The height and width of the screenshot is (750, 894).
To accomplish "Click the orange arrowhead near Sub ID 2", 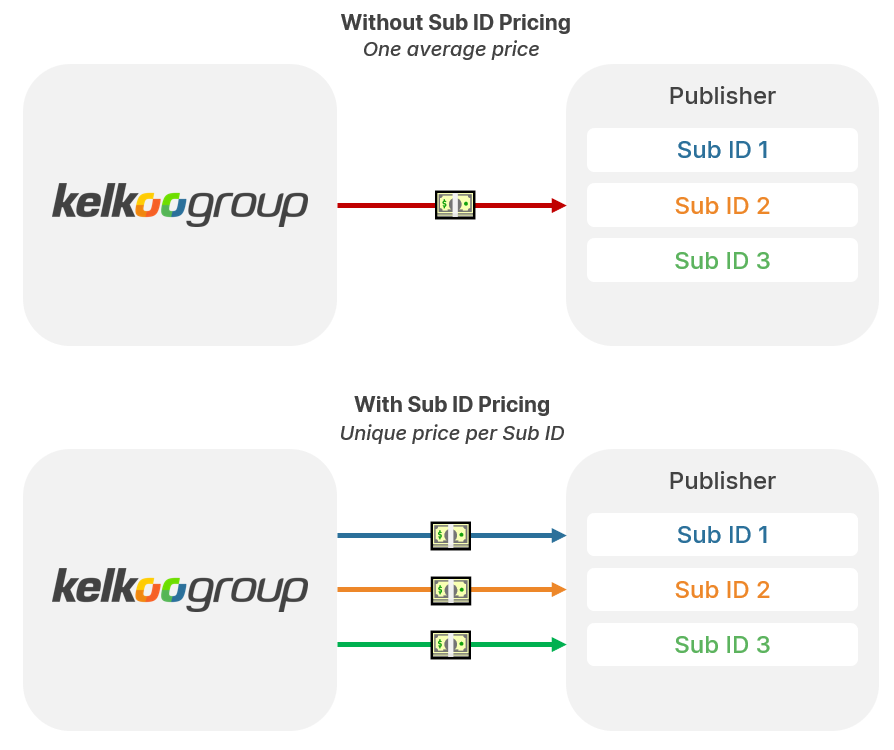I will (x=558, y=590).
